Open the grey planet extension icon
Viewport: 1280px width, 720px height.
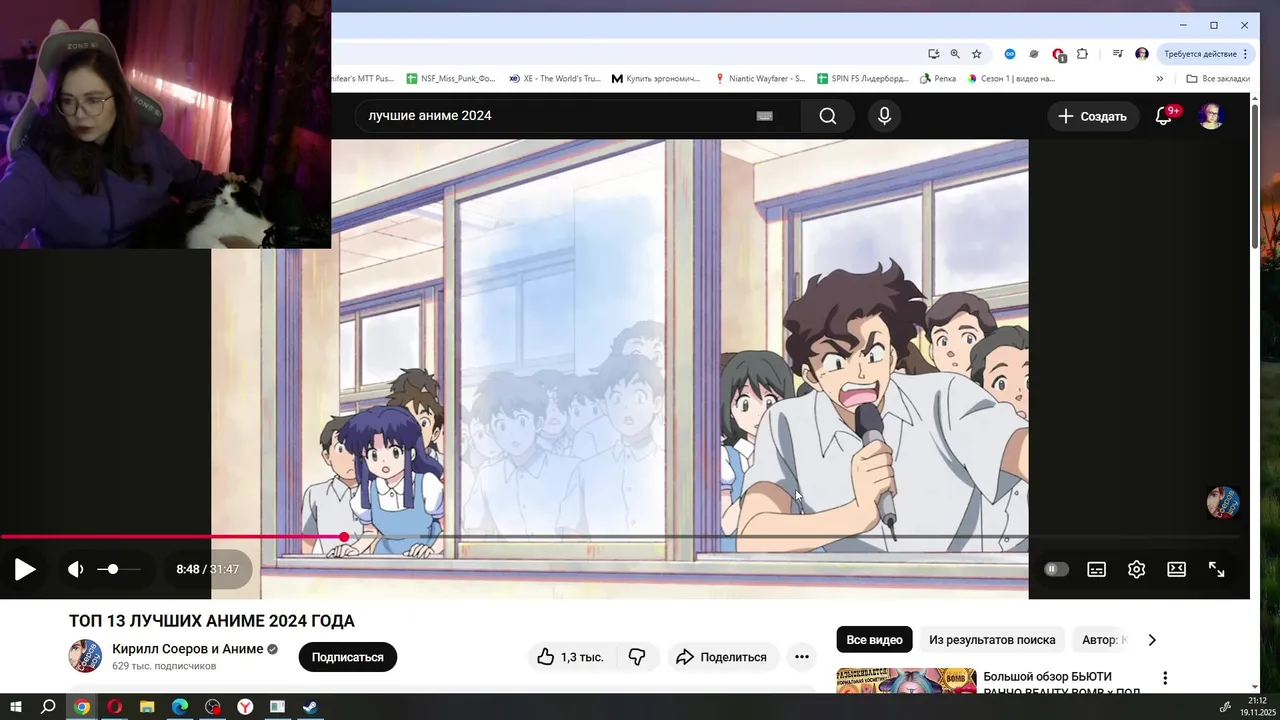1034,54
